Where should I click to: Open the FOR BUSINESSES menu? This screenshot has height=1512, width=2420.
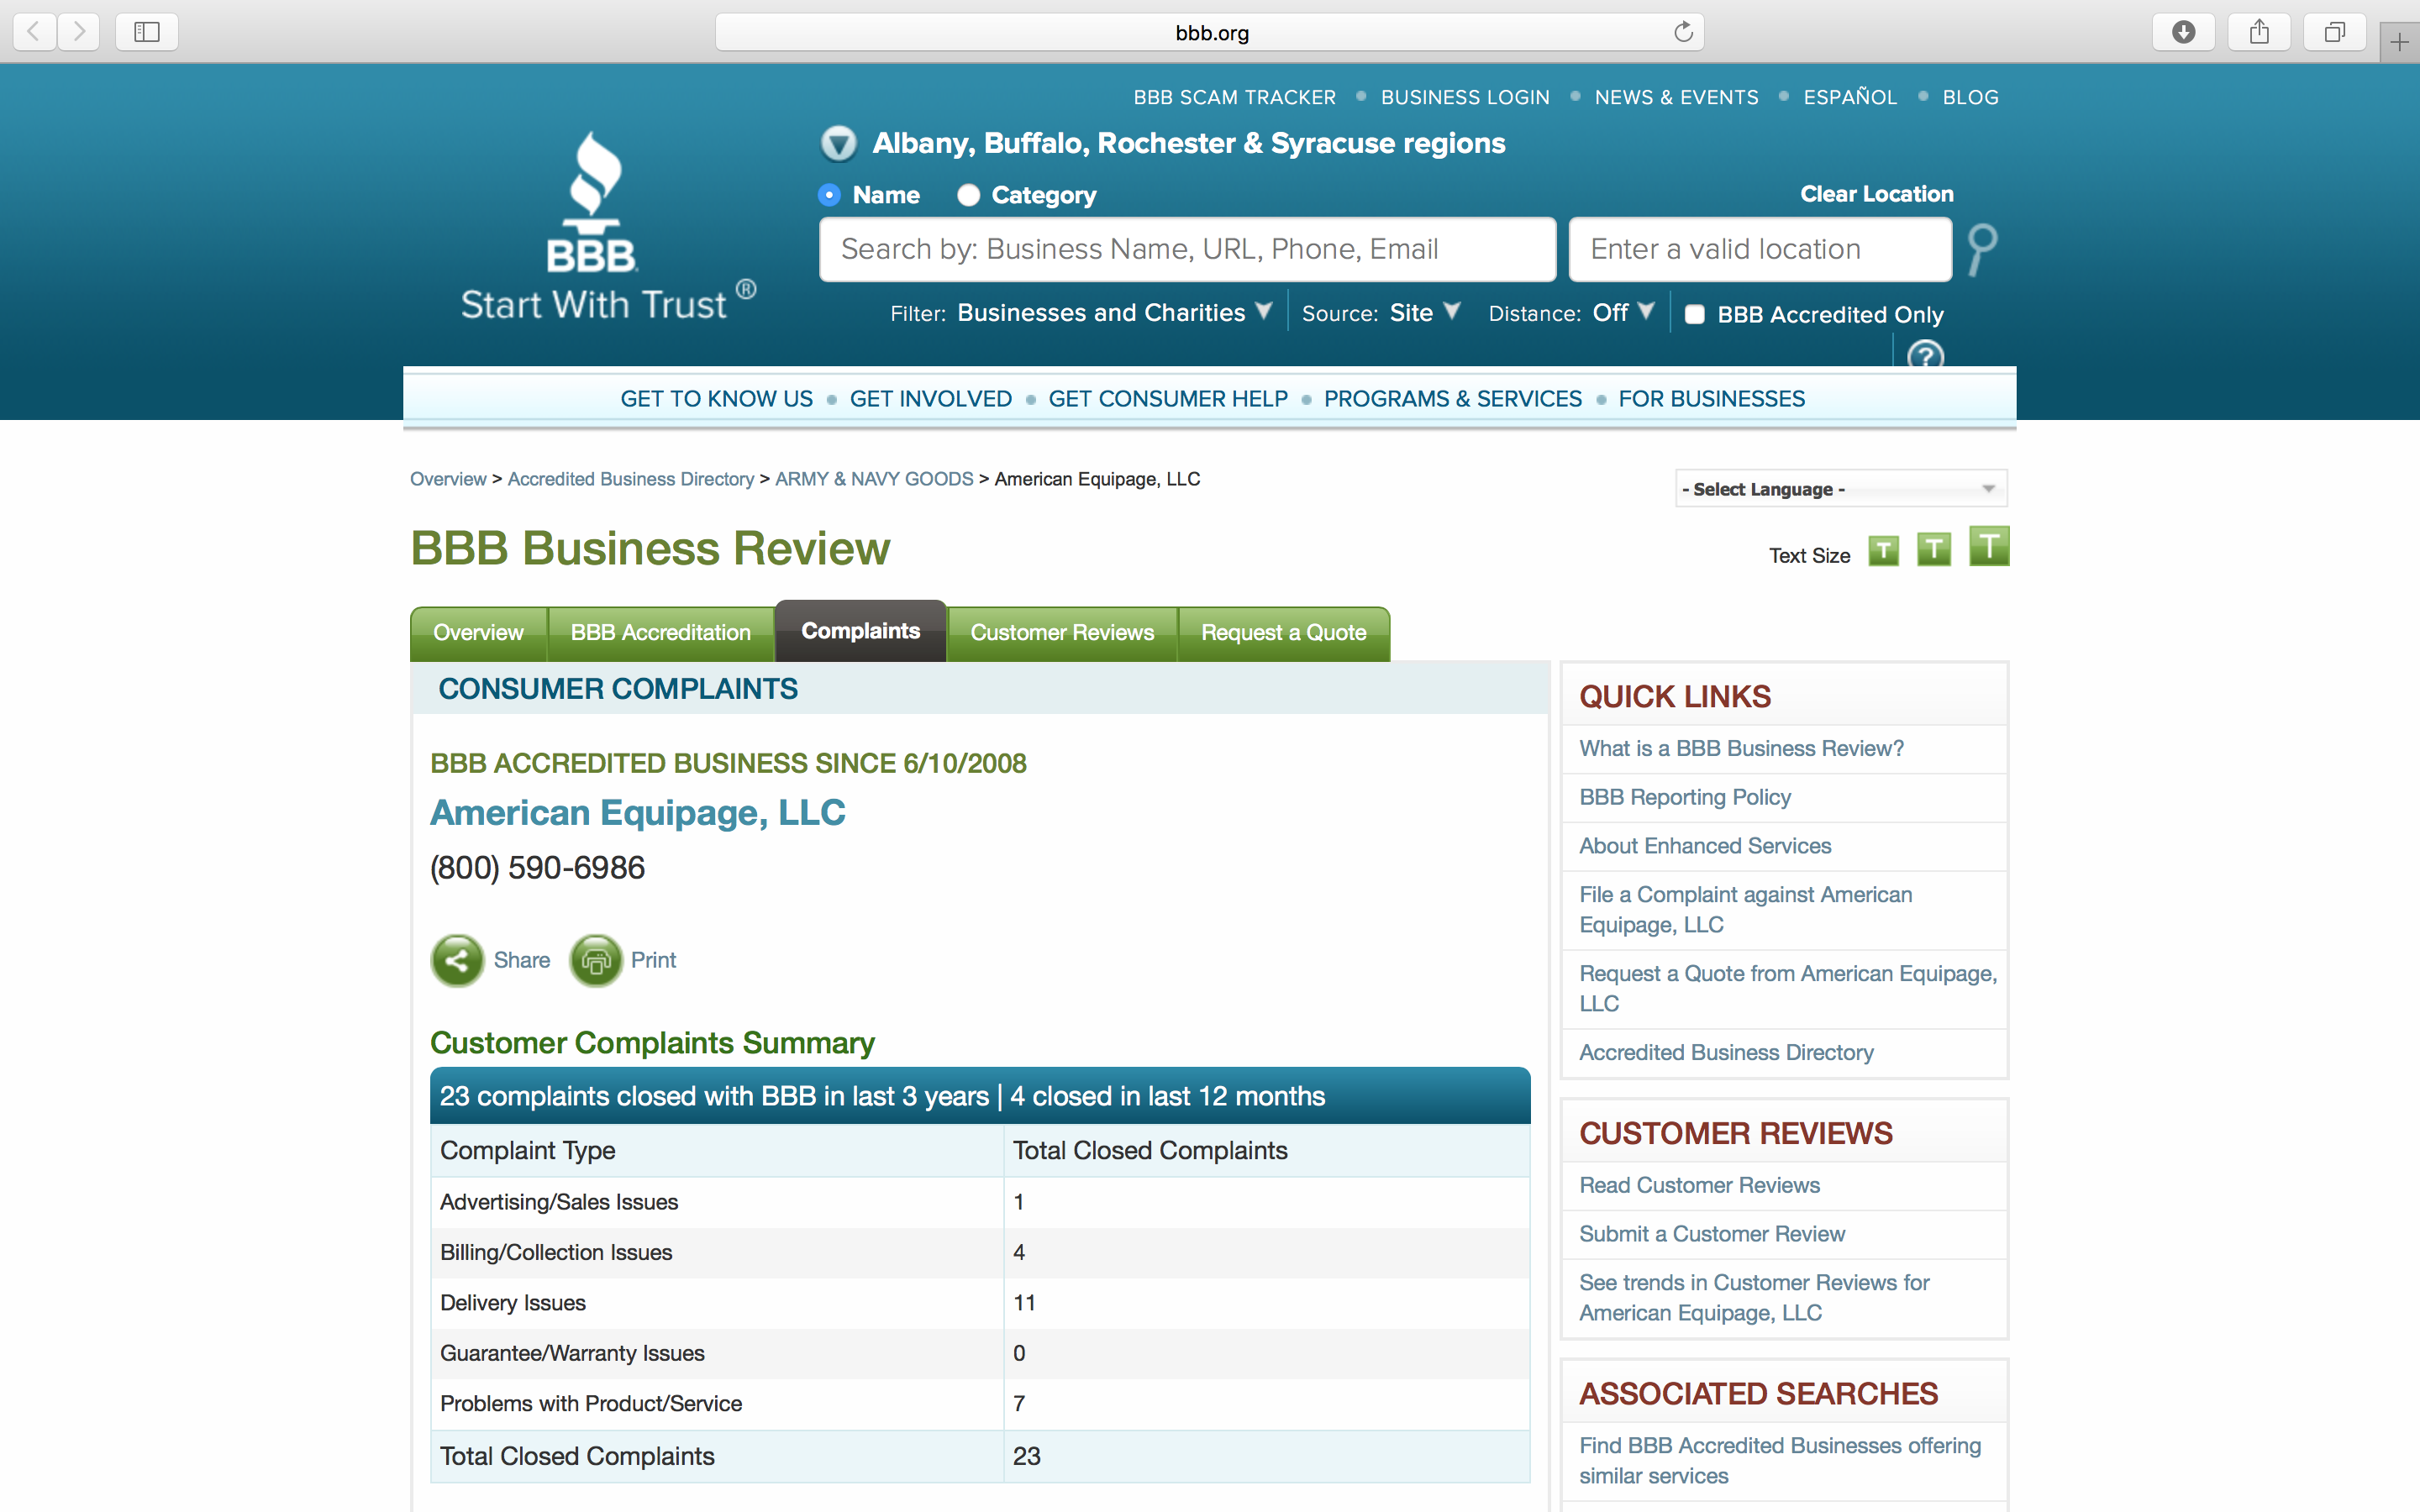point(1711,399)
